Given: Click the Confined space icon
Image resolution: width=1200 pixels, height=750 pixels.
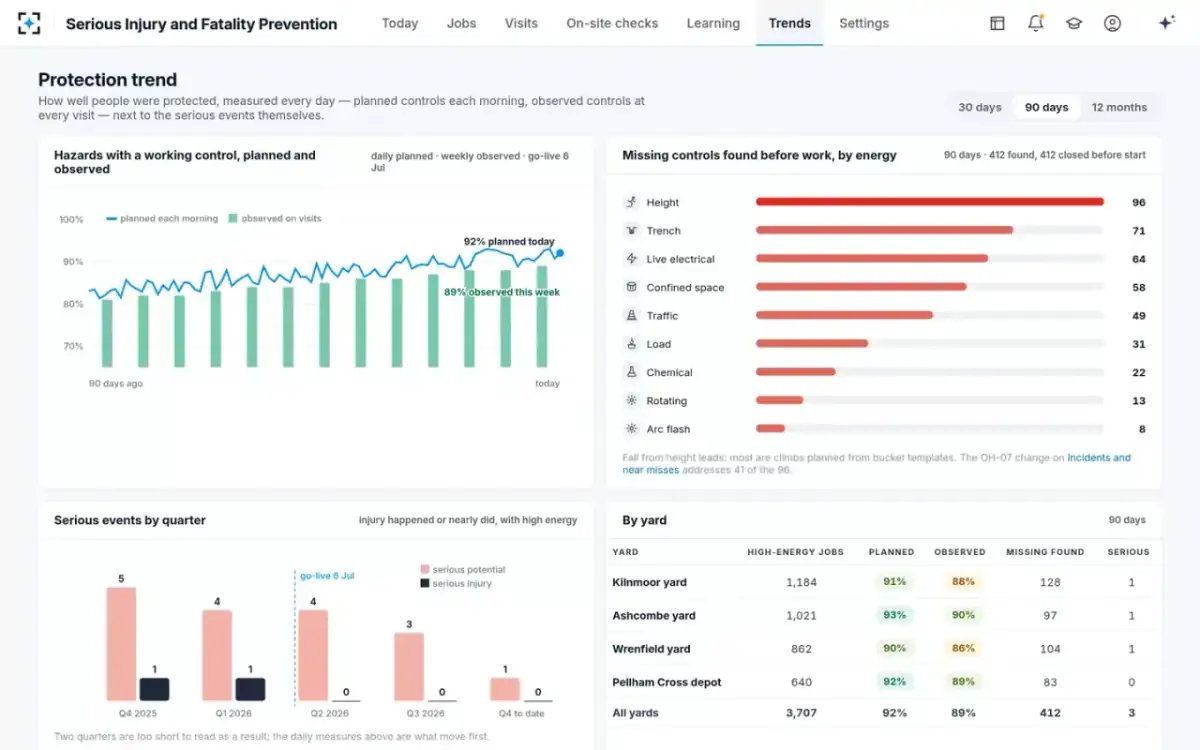Looking at the screenshot, I should click(631, 287).
